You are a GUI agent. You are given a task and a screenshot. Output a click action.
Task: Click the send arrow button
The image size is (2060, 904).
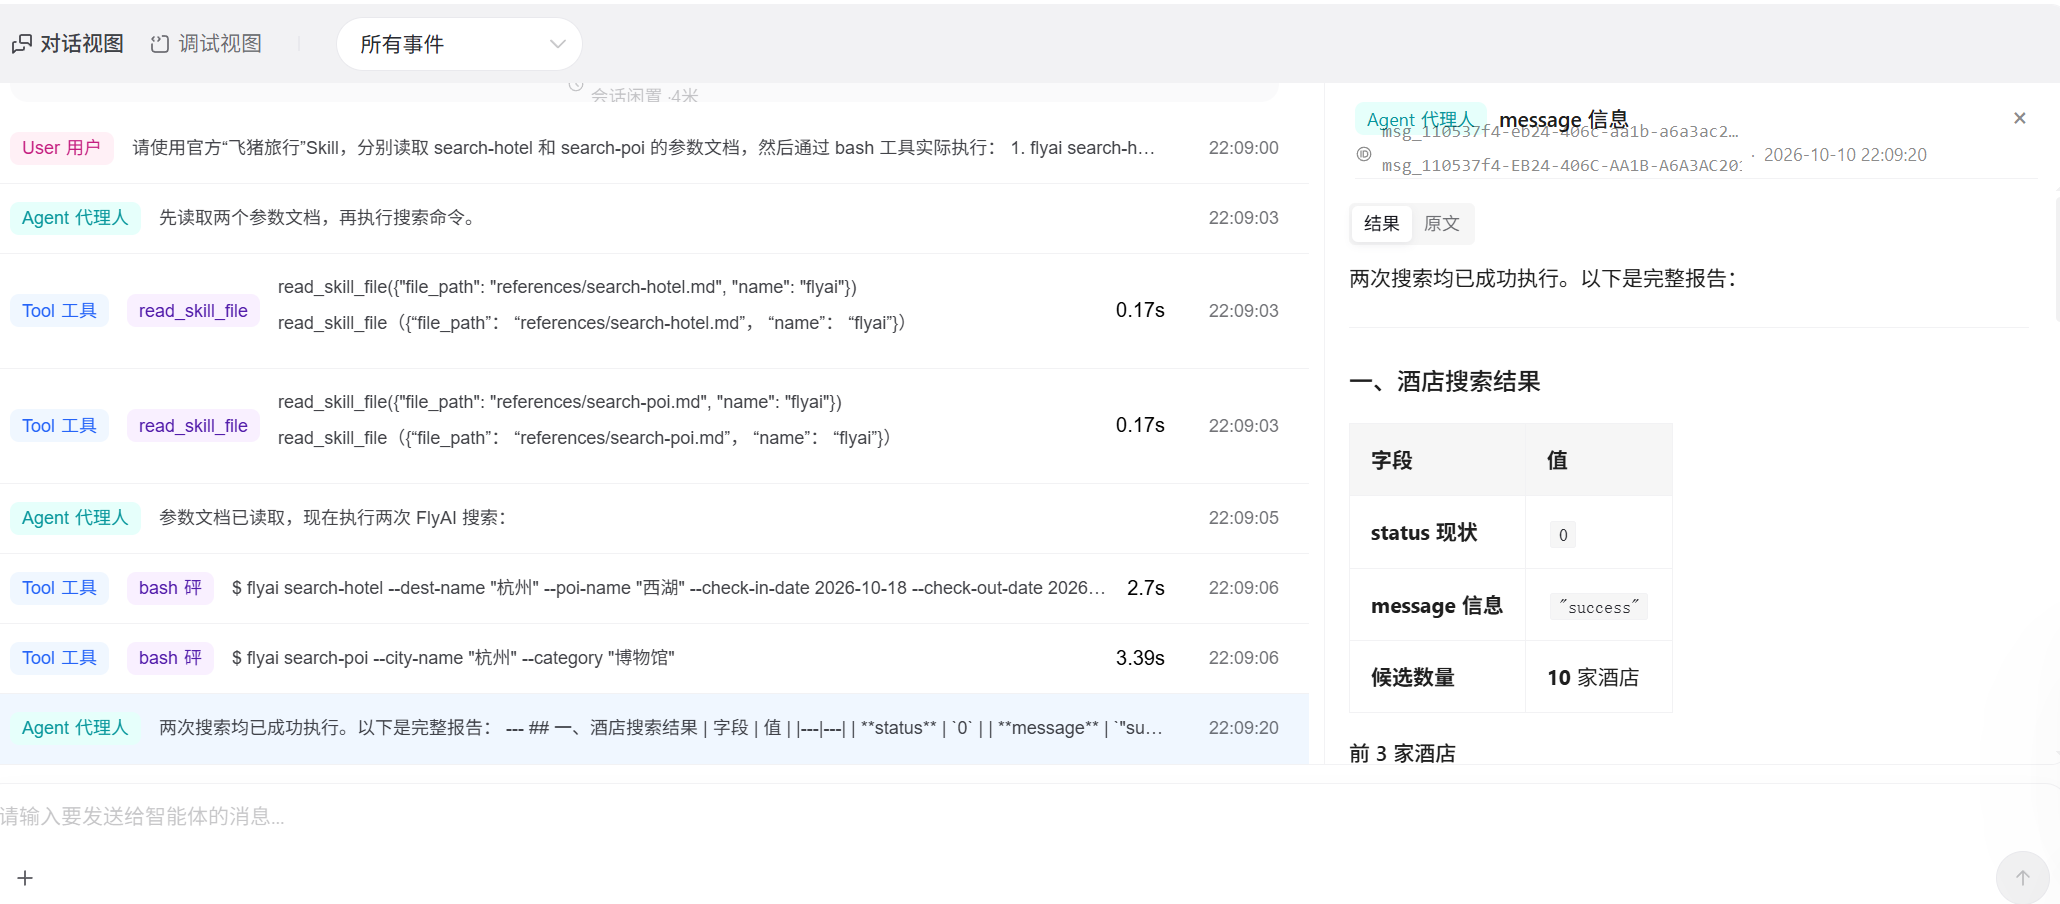[2022, 877]
